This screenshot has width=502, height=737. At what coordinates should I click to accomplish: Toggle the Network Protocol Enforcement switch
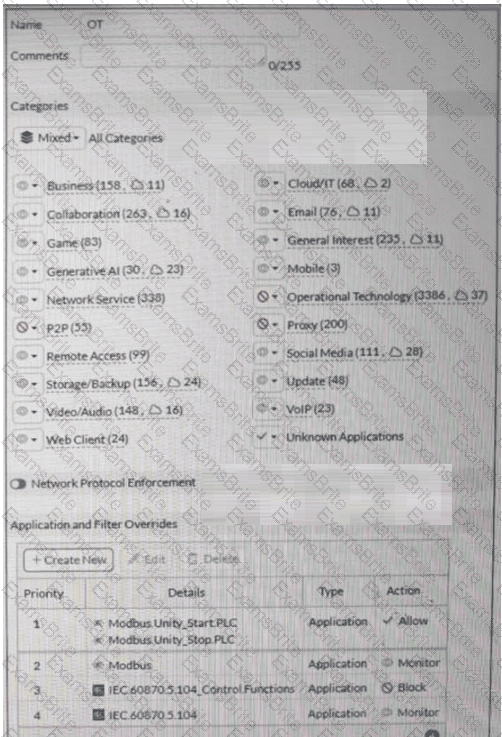click(18, 484)
